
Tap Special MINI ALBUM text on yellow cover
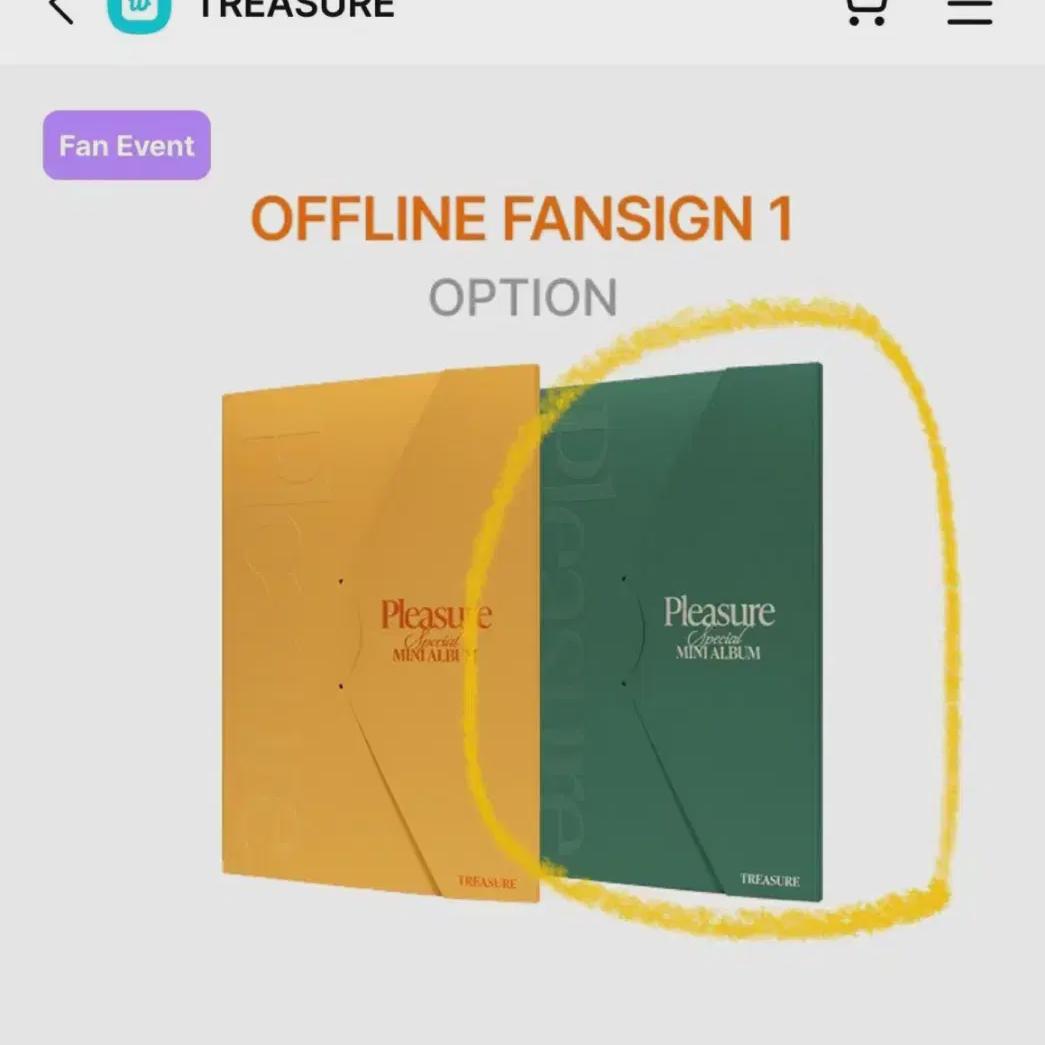point(435,648)
